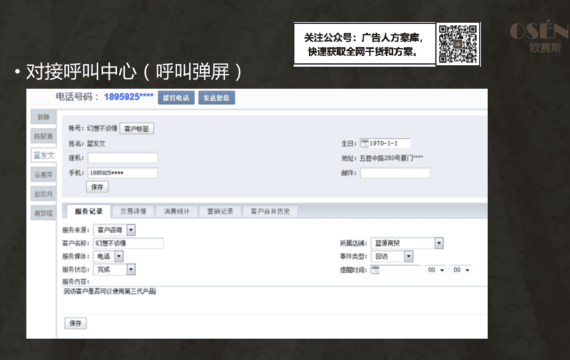Expand the 事件类型 dropdown showing 回访
570x360 pixels.
409,256
